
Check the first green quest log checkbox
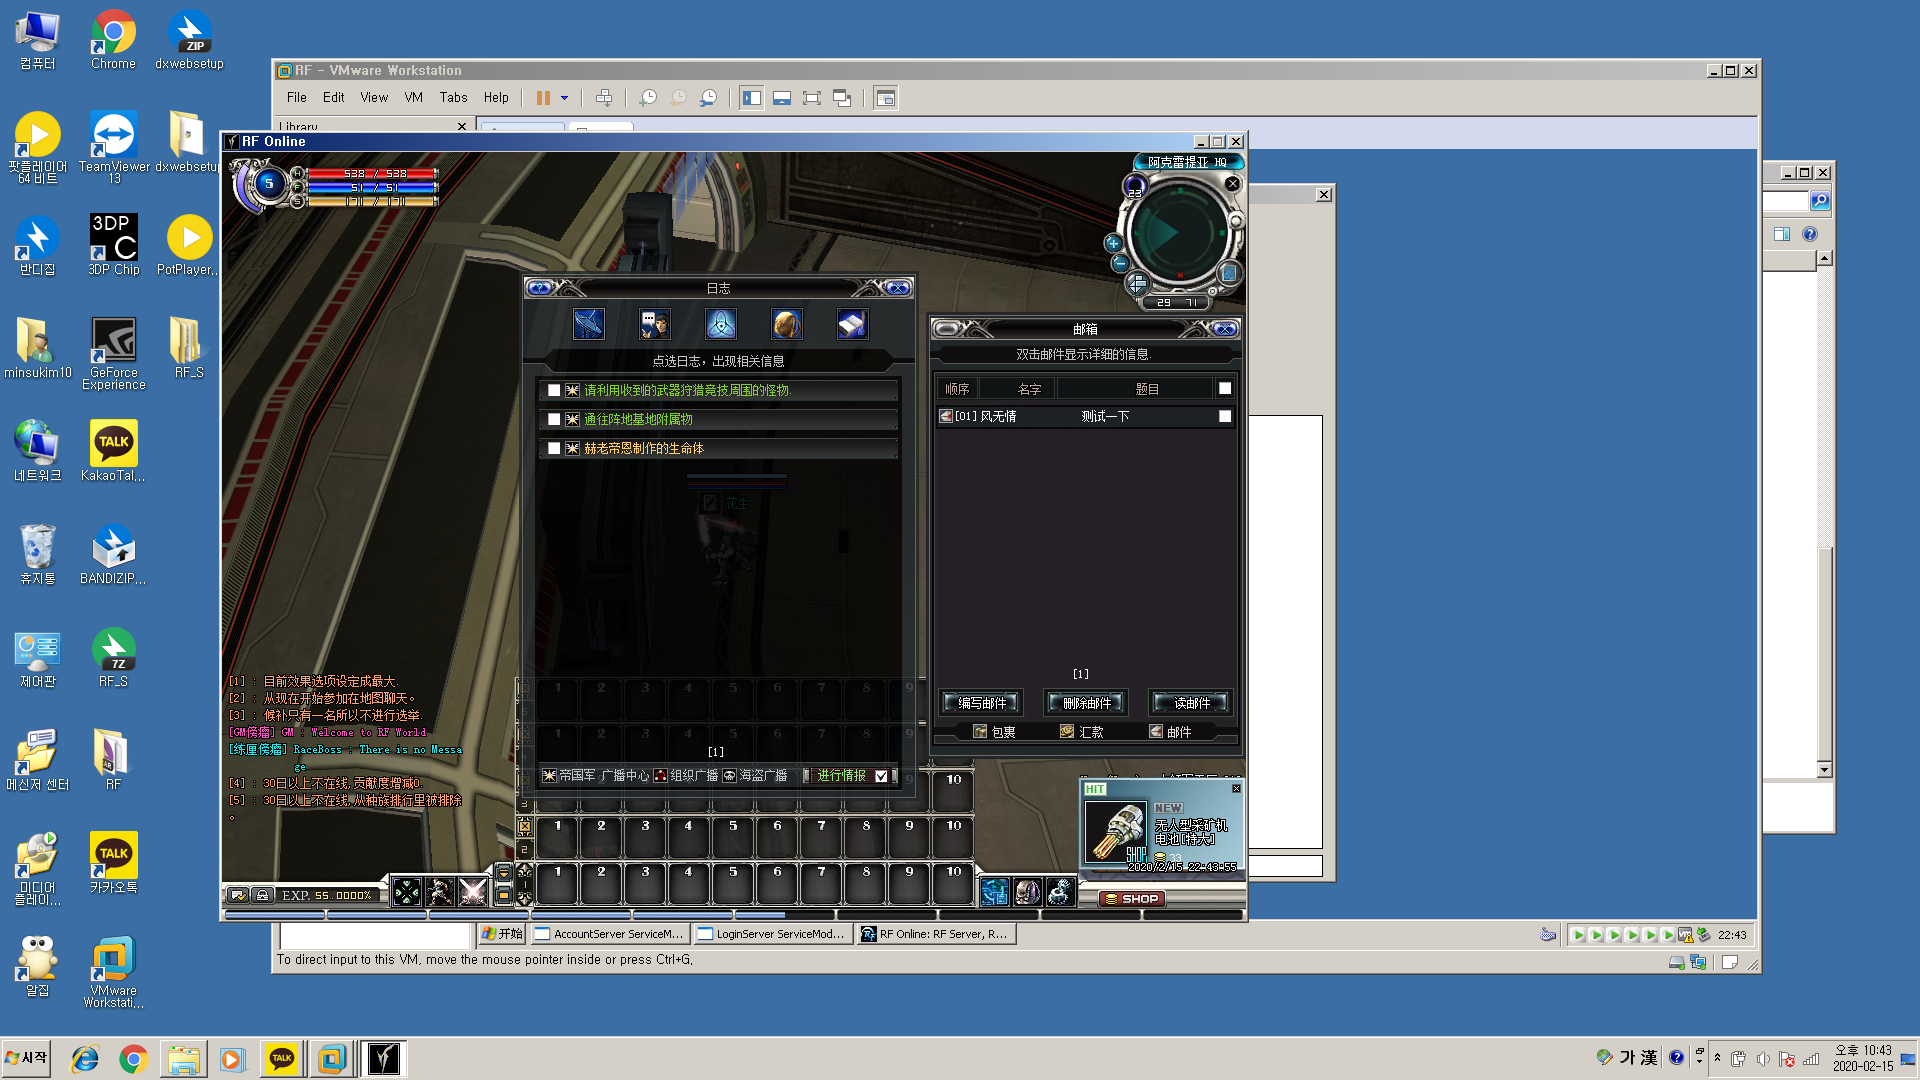(554, 390)
